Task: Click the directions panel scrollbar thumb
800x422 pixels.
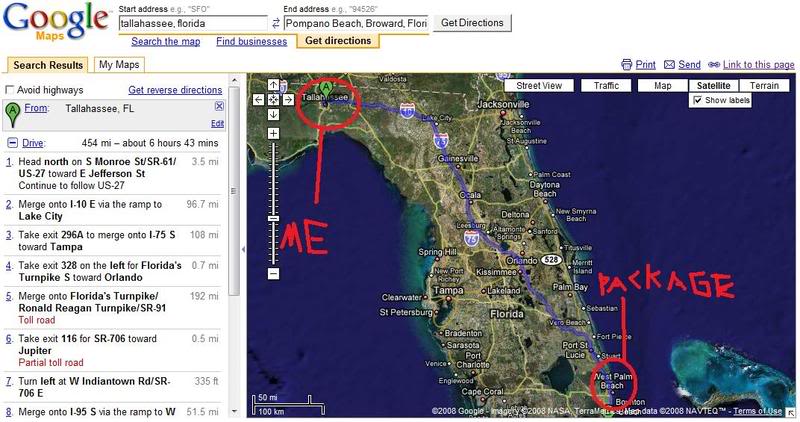Action: click(234, 191)
